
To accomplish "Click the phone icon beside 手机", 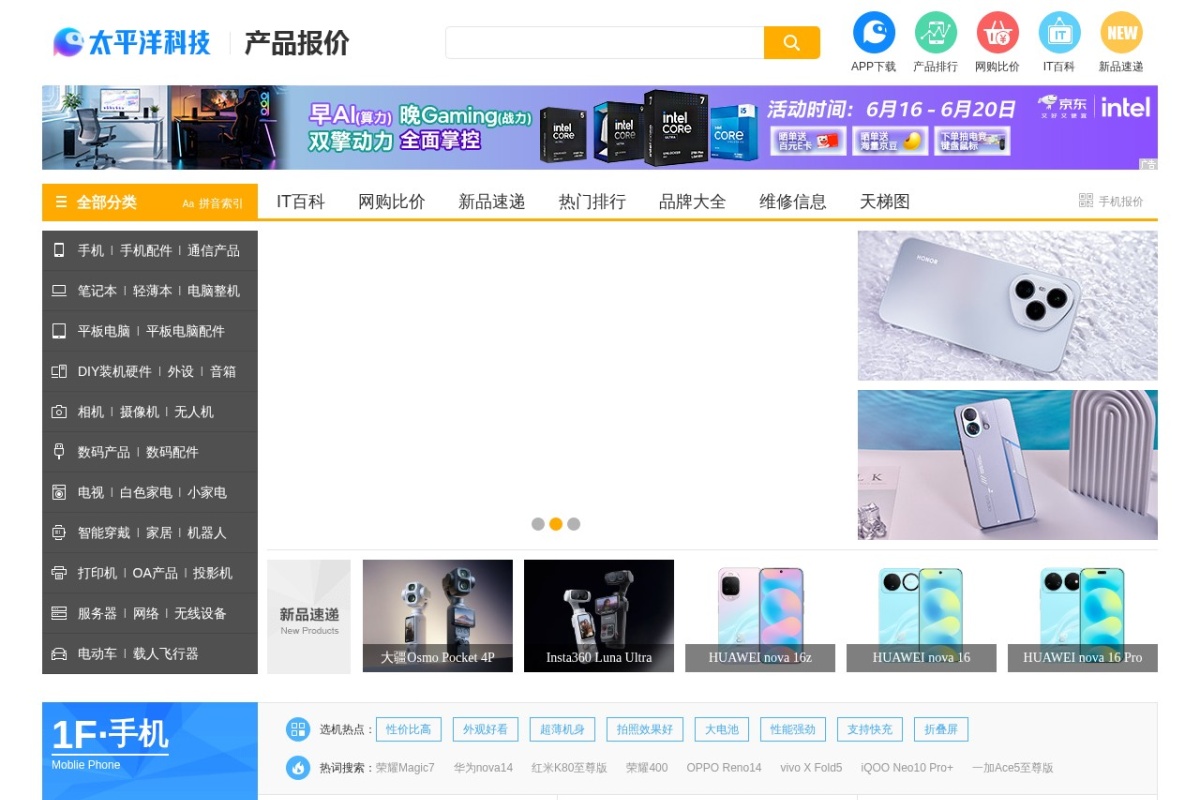I will [x=59, y=250].
